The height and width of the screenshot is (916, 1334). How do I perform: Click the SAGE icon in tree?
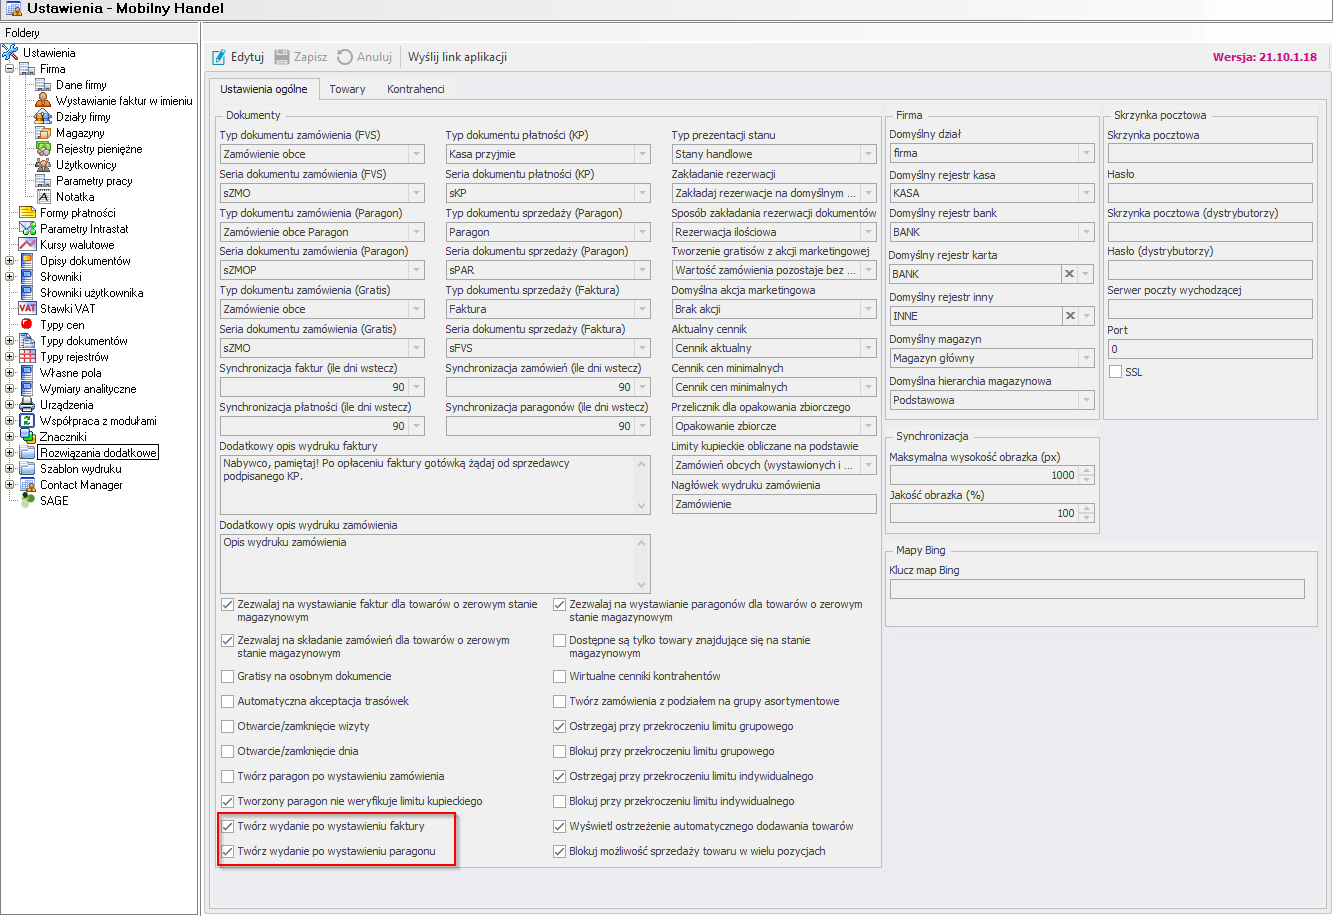coord(27,500)
